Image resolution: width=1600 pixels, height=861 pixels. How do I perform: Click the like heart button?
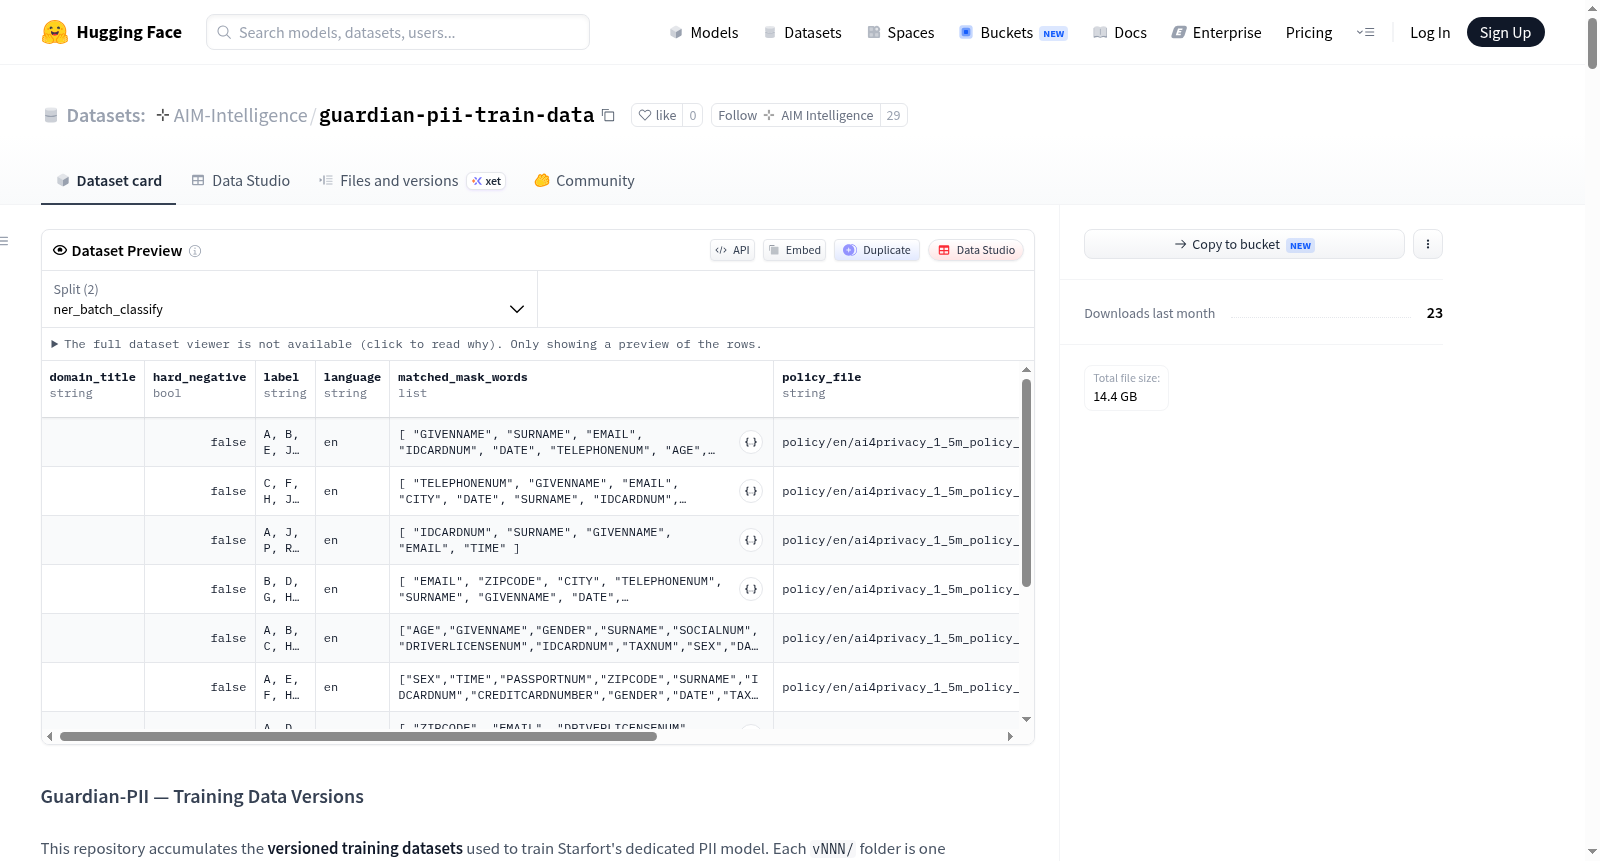pyautogui.click(x=658, y=115)
